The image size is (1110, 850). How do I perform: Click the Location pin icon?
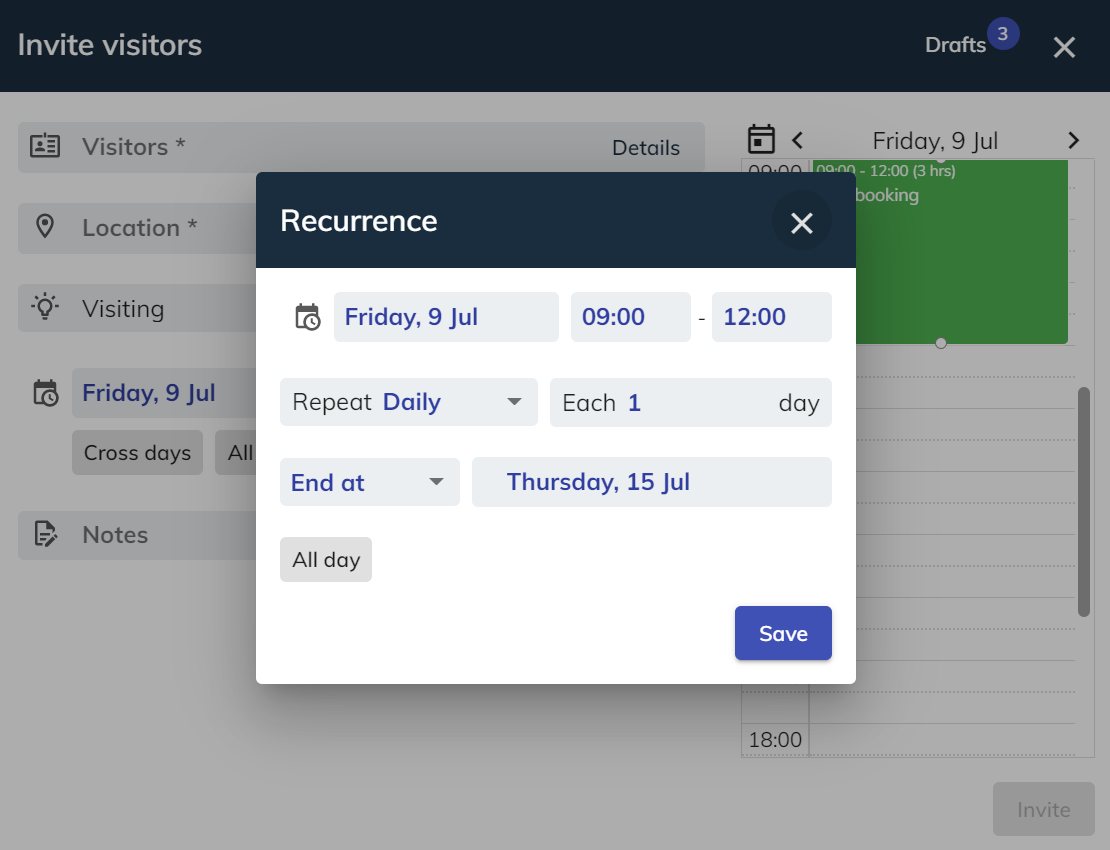[45, 227]
